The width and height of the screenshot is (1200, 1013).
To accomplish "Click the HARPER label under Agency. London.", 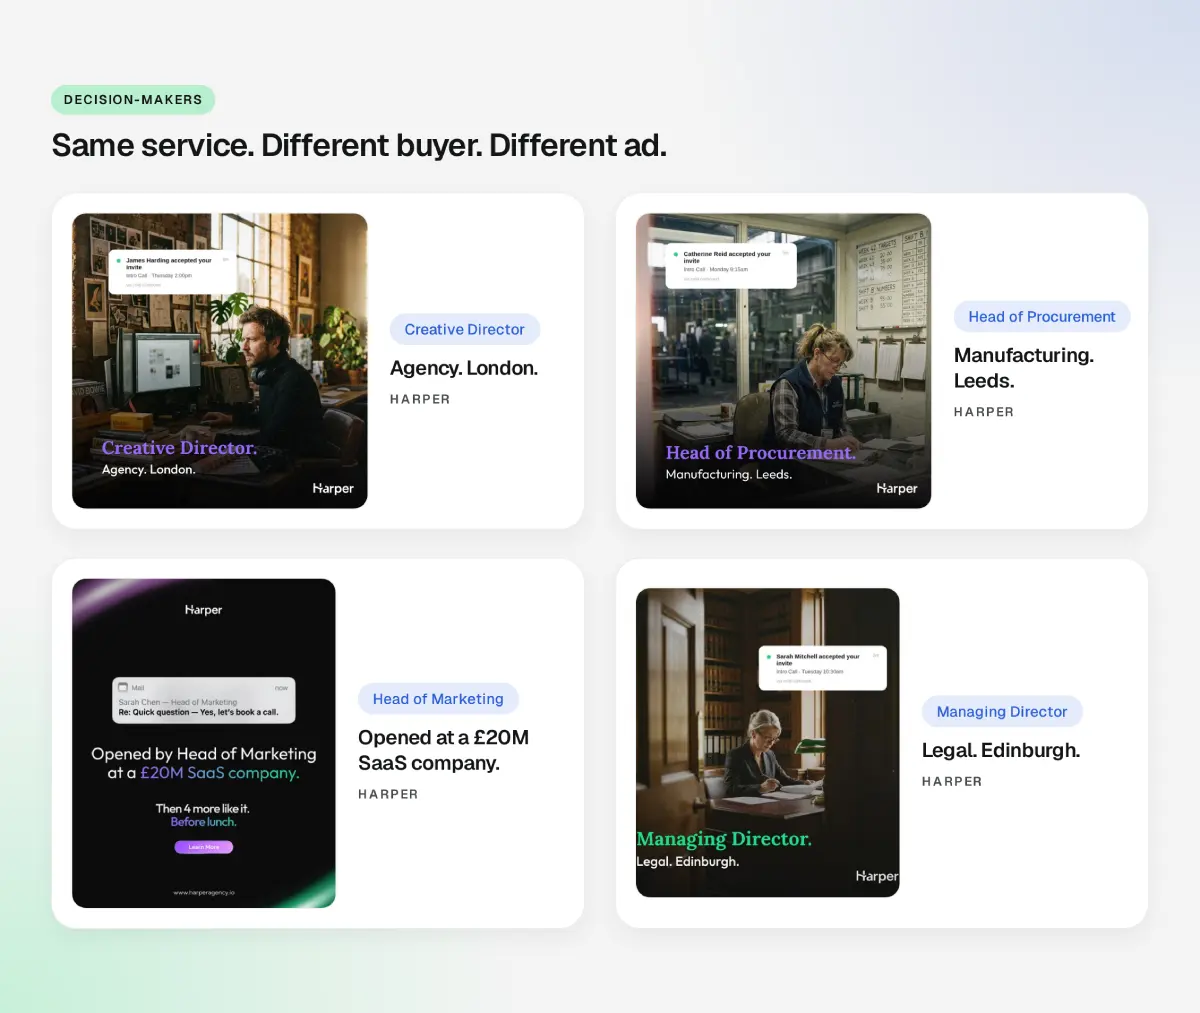I will (420, 399).
